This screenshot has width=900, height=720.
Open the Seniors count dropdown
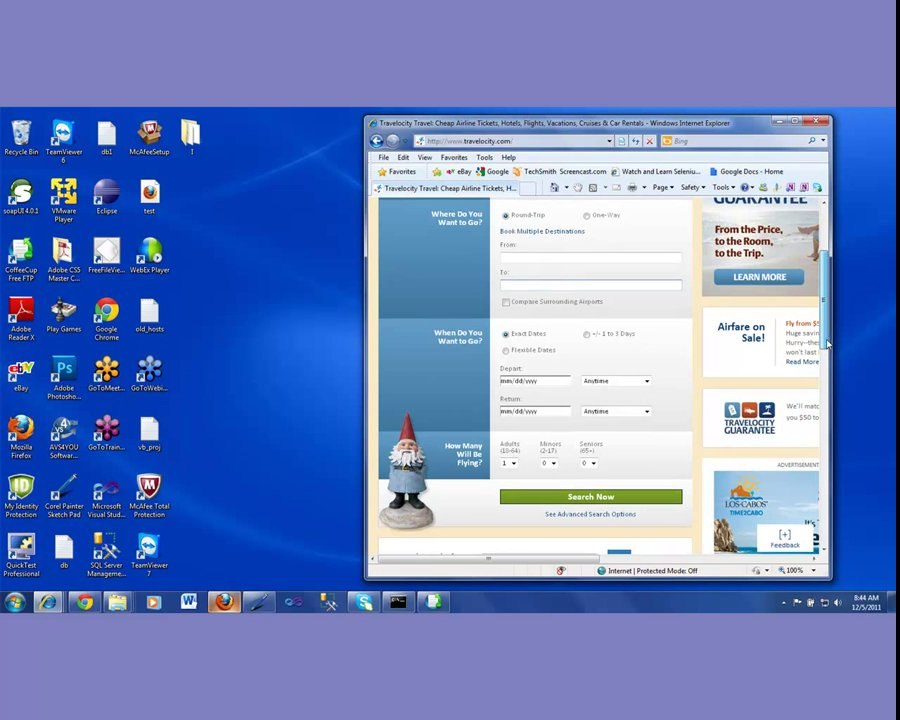(588, 463)
